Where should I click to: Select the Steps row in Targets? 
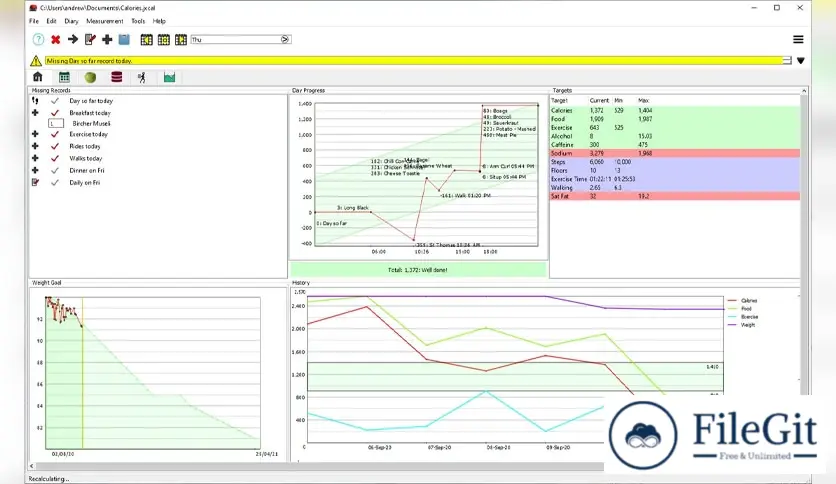coord(674,162)
